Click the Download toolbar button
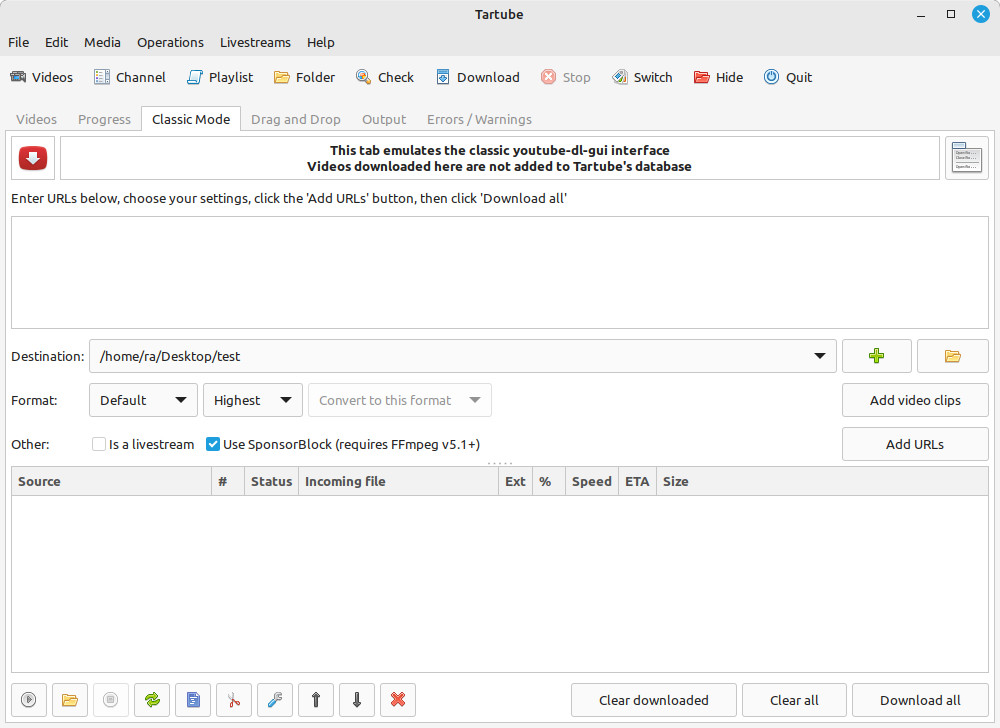The image size is (1000, 728). click(477, 77)
